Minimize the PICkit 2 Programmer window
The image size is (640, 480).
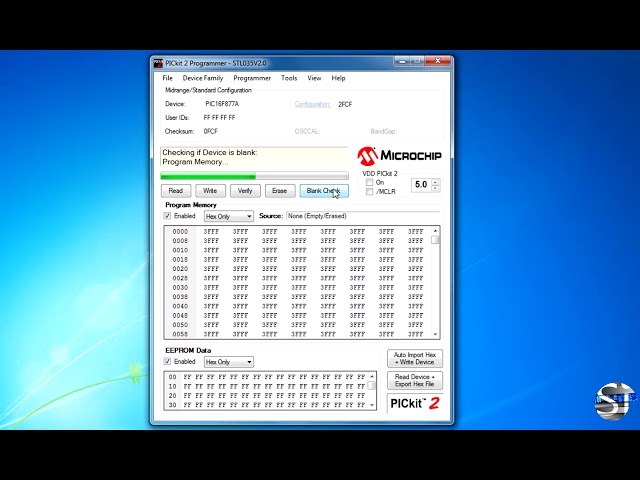tap(402, 61)
